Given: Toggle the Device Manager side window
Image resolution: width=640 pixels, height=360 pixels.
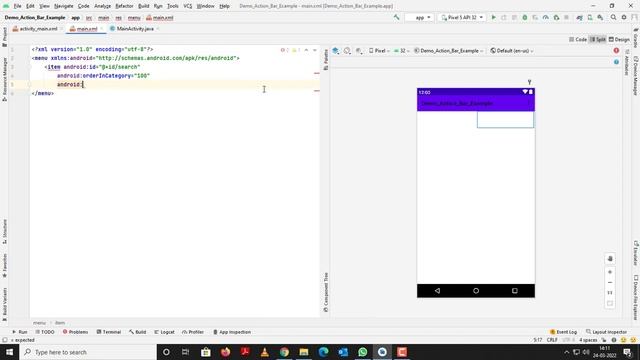Looking at the screenshot, I should 636,76.
